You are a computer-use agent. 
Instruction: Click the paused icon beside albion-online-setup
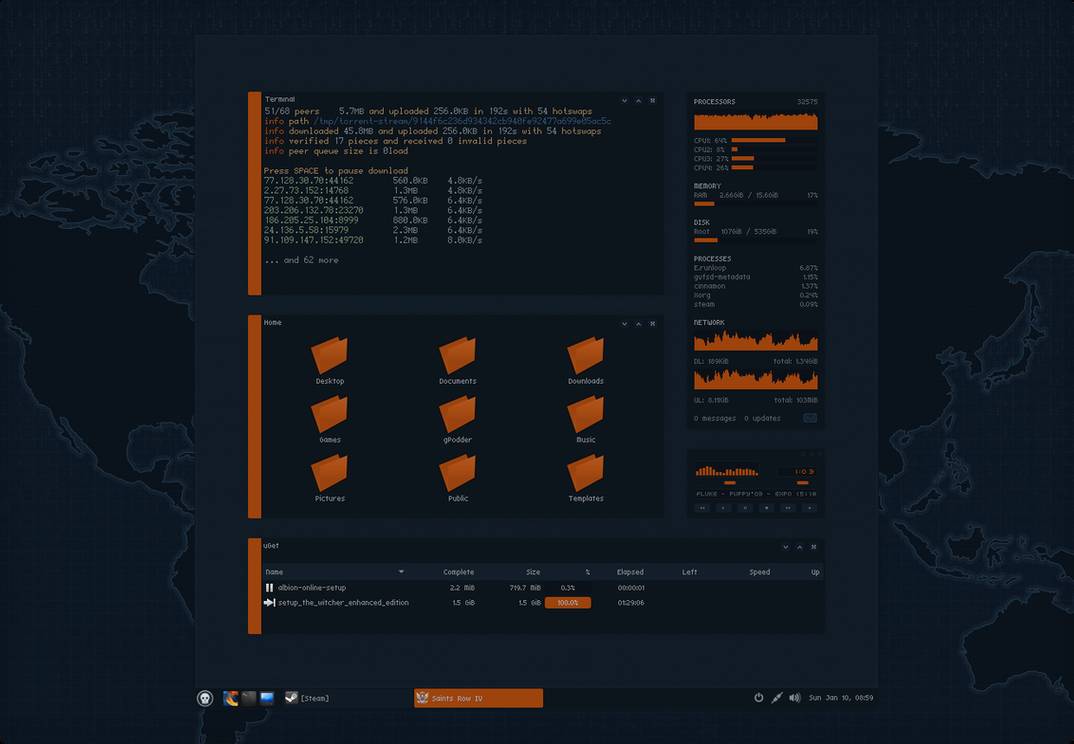[269, 588]
